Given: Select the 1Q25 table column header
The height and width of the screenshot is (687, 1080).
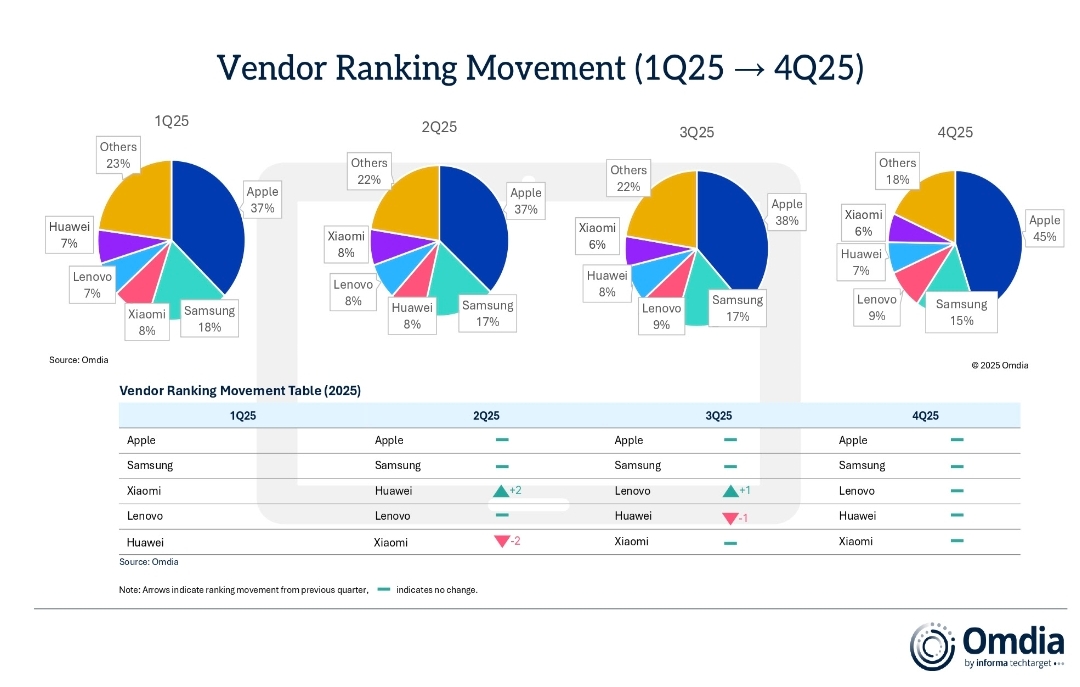Looking at the screenshot, I should point(242,416).
